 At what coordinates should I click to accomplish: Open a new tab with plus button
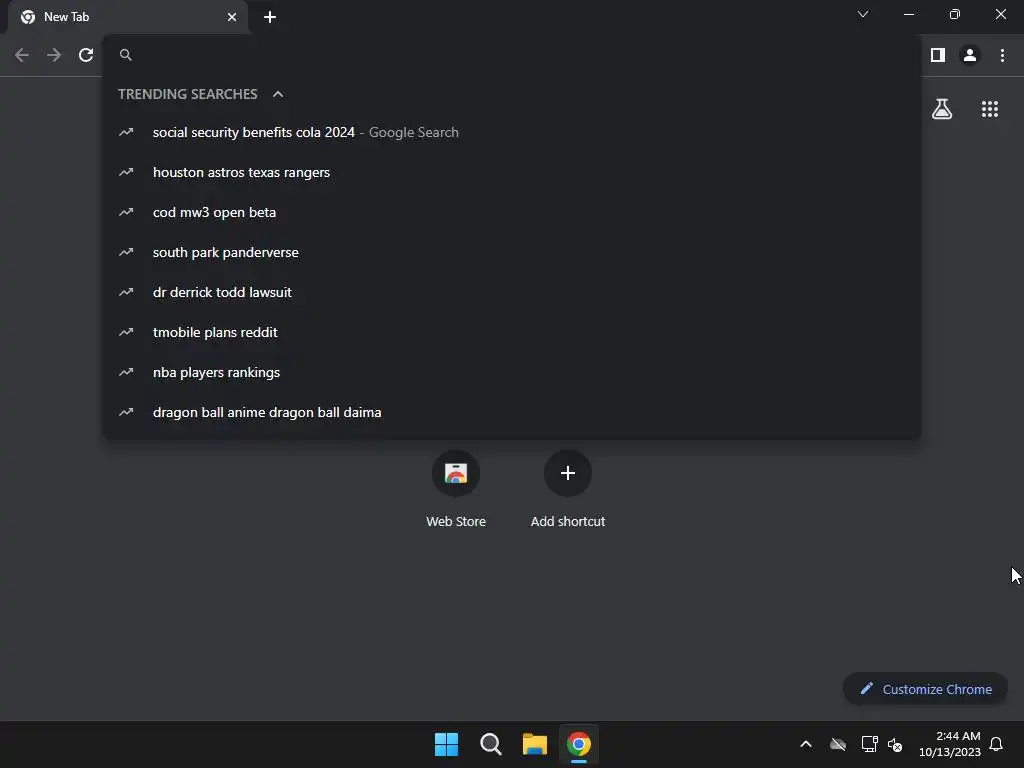pos(270,17)
